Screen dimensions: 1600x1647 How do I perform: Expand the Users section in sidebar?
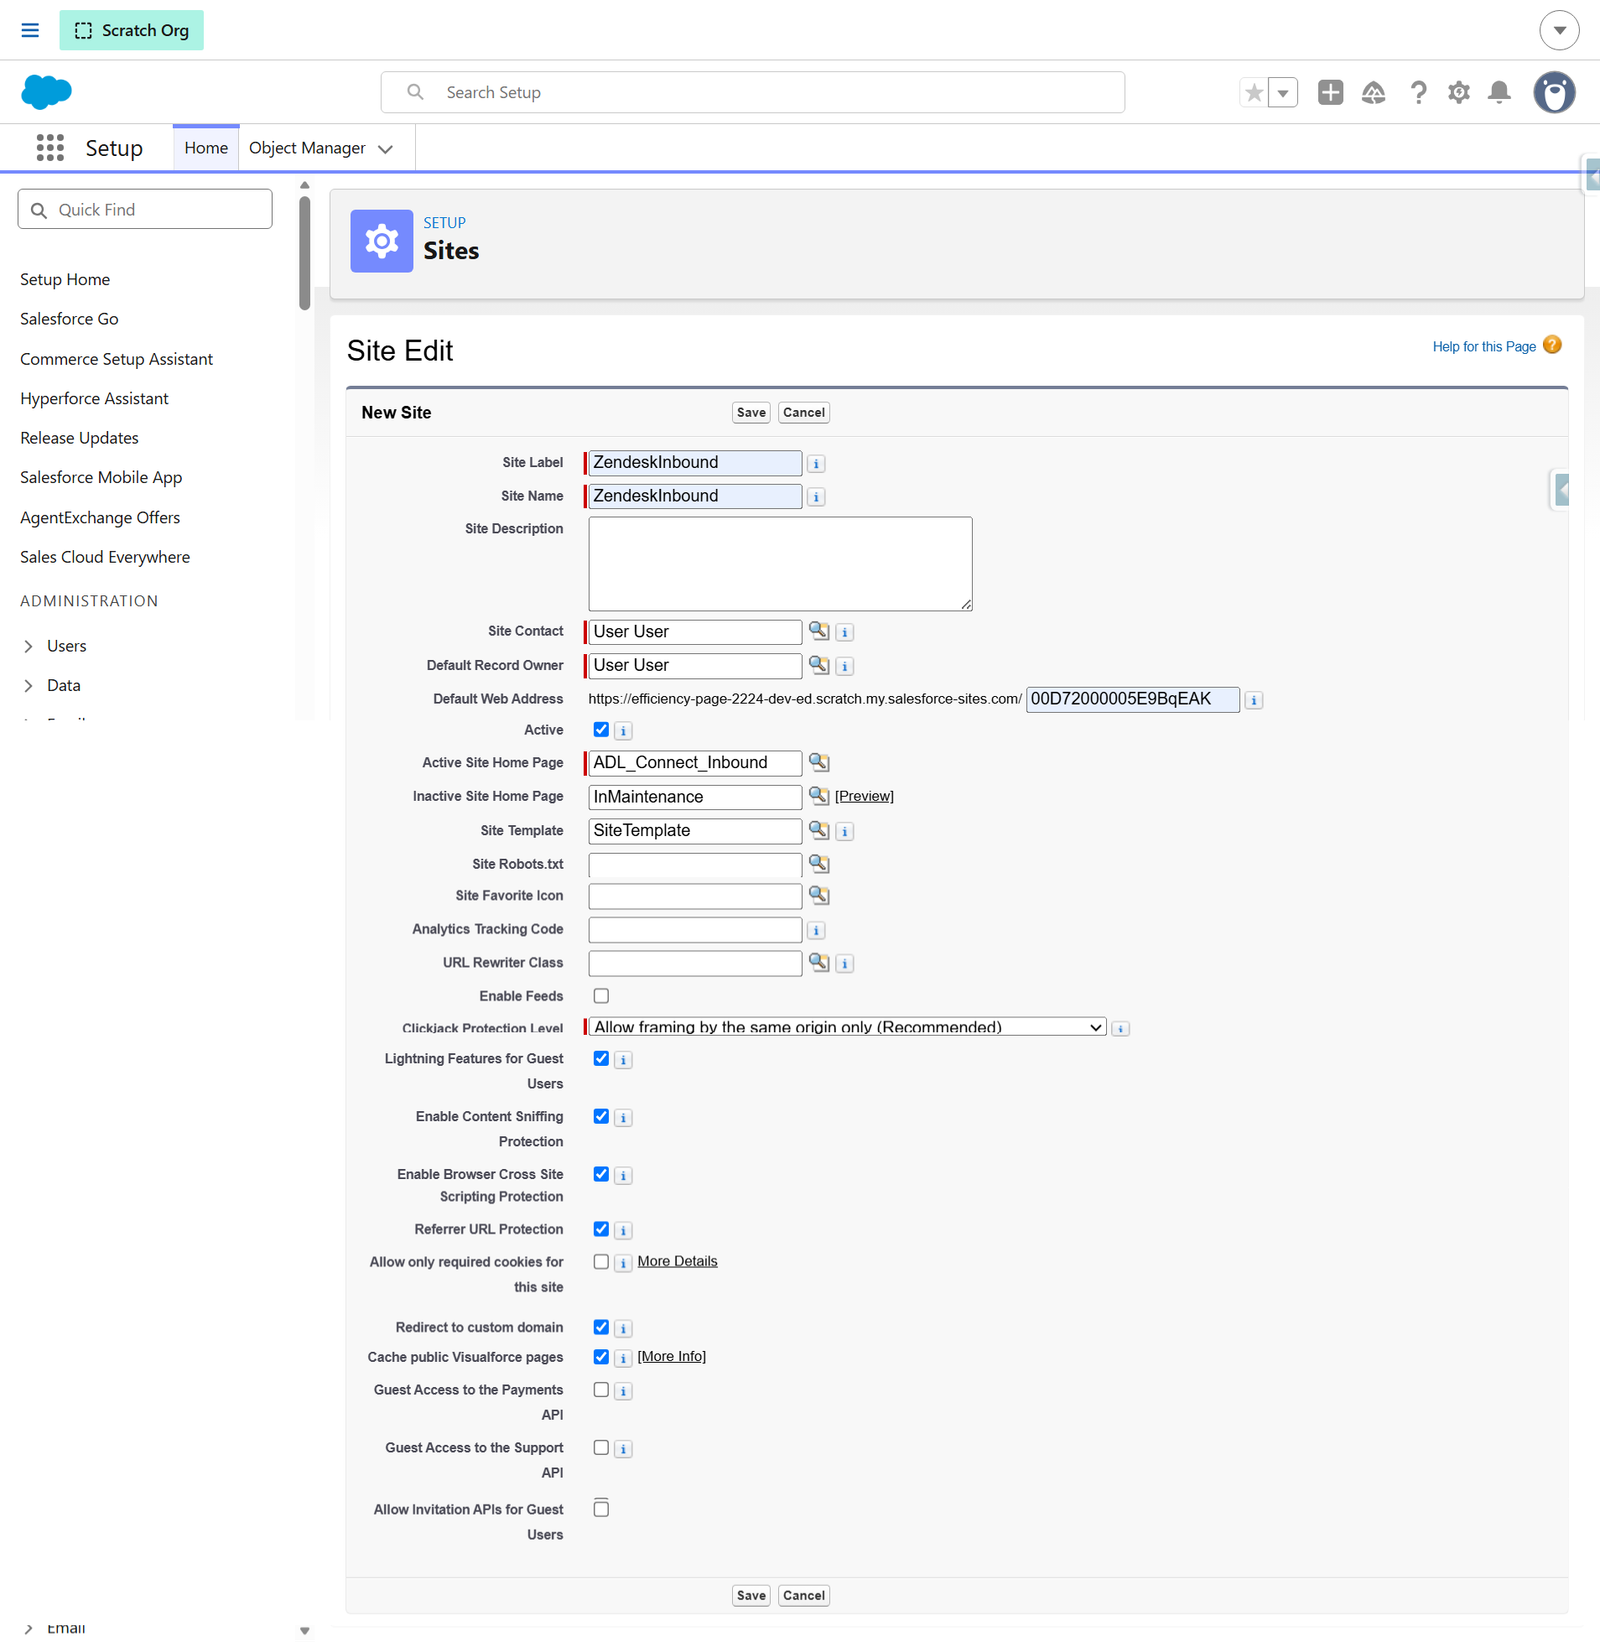(x=28, y=647)
